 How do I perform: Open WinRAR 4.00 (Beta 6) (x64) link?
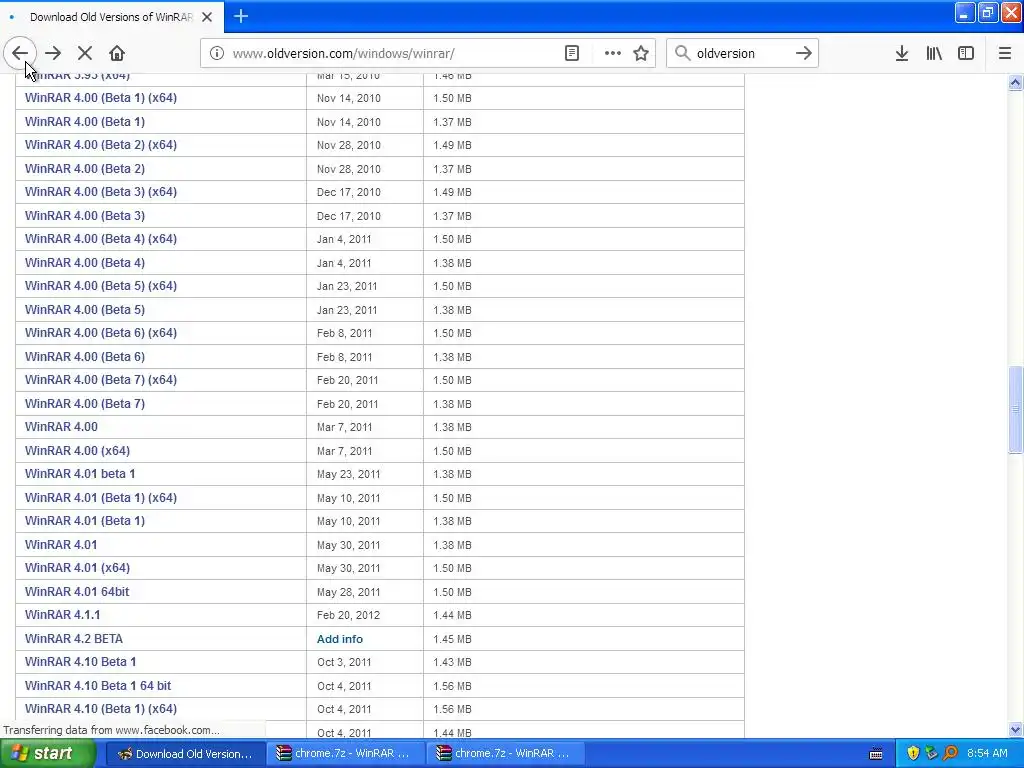coord(101,333)
